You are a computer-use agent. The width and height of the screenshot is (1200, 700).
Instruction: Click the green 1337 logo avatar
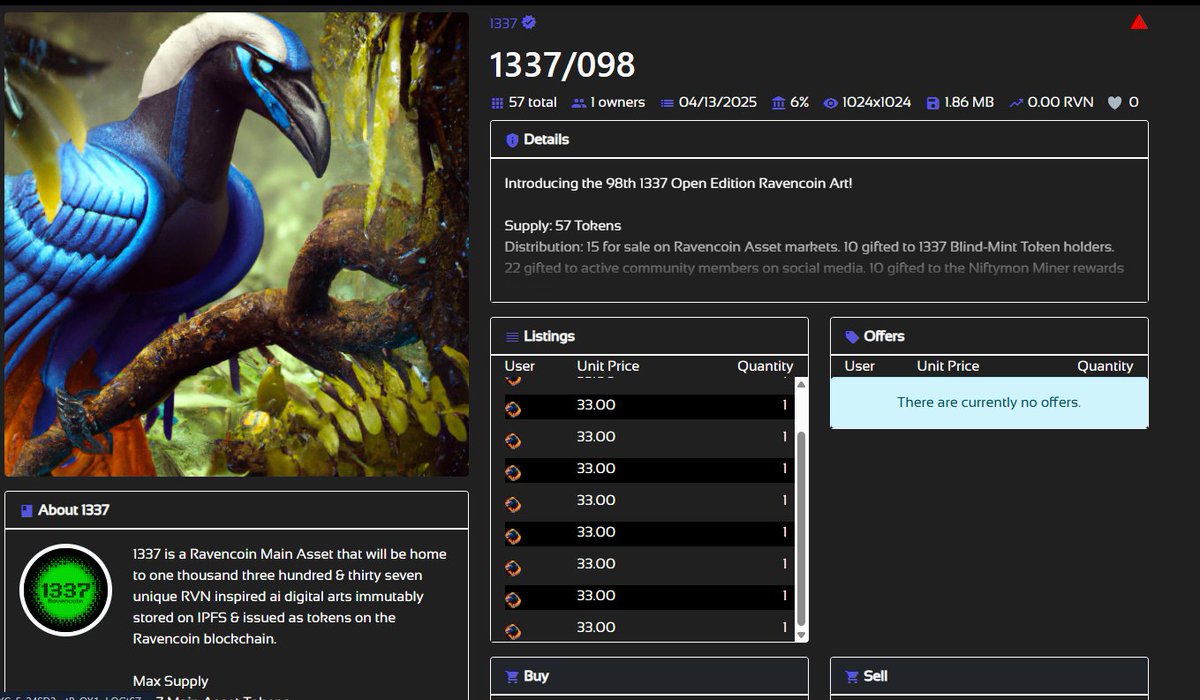pyautogui.click(x=66, y=590)
